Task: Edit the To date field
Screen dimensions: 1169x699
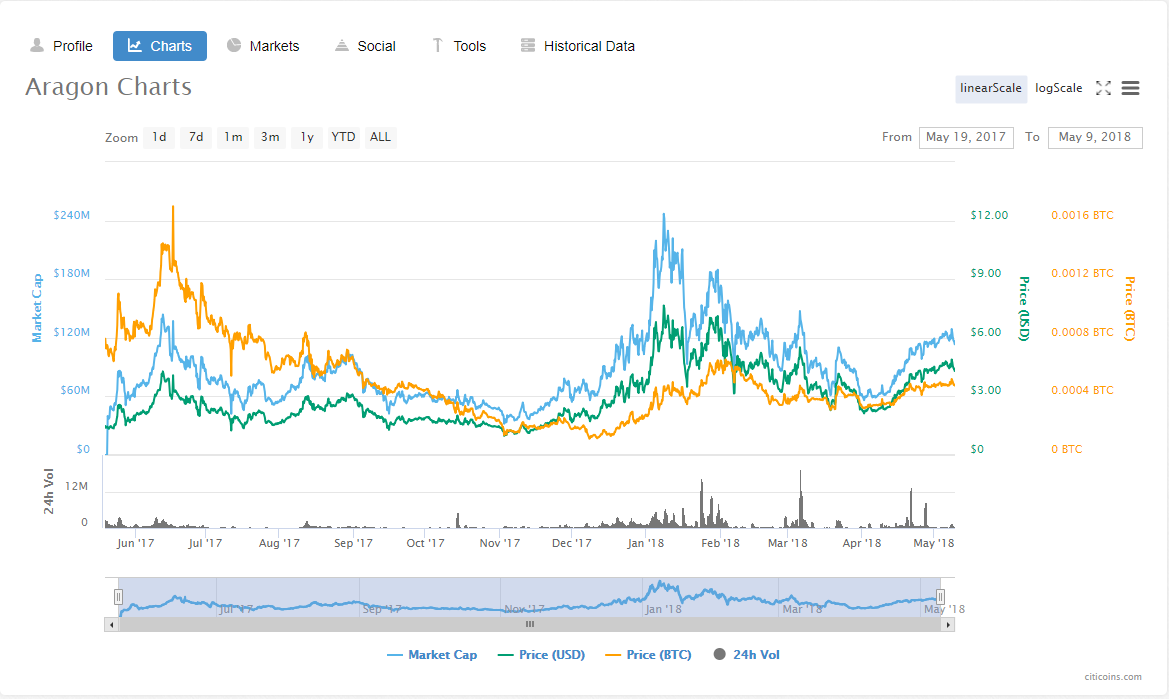Action: 1095,137
